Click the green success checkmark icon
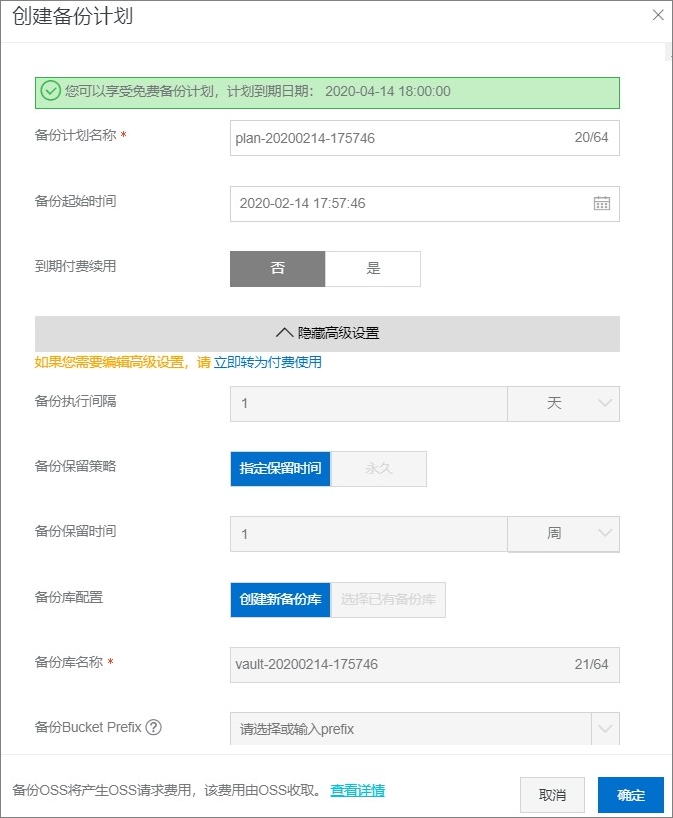 [x=51, y=91]
